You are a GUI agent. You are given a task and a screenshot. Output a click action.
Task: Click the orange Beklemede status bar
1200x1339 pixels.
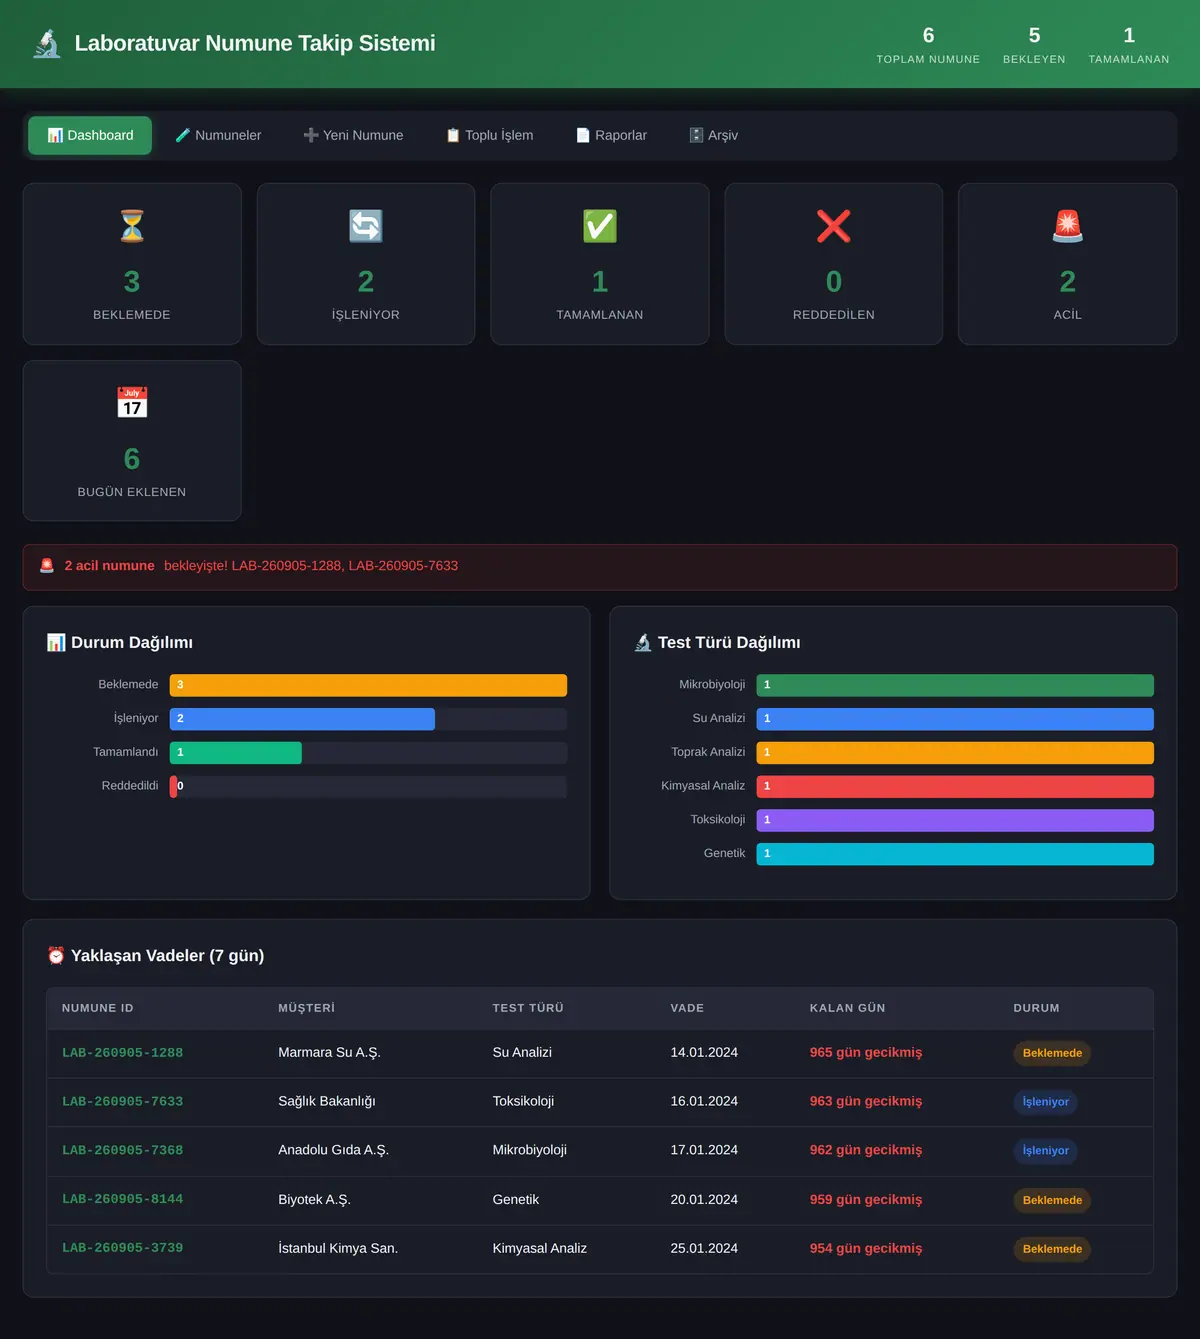click(368, 685)
